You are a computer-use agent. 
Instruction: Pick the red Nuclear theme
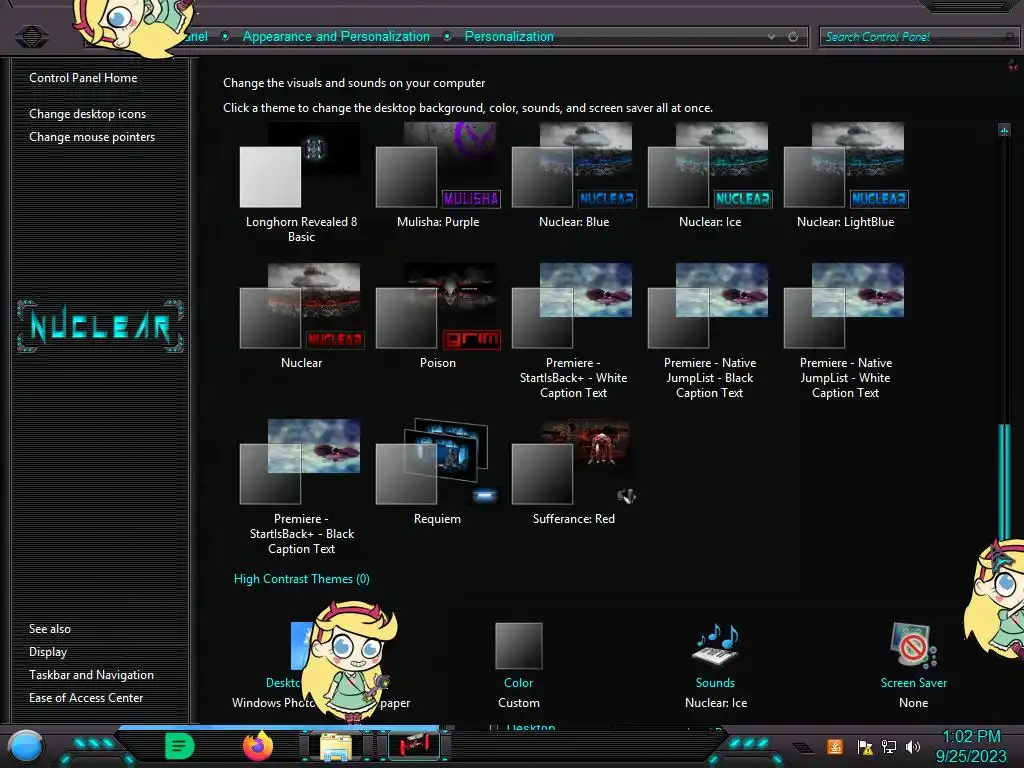(301, 316)
